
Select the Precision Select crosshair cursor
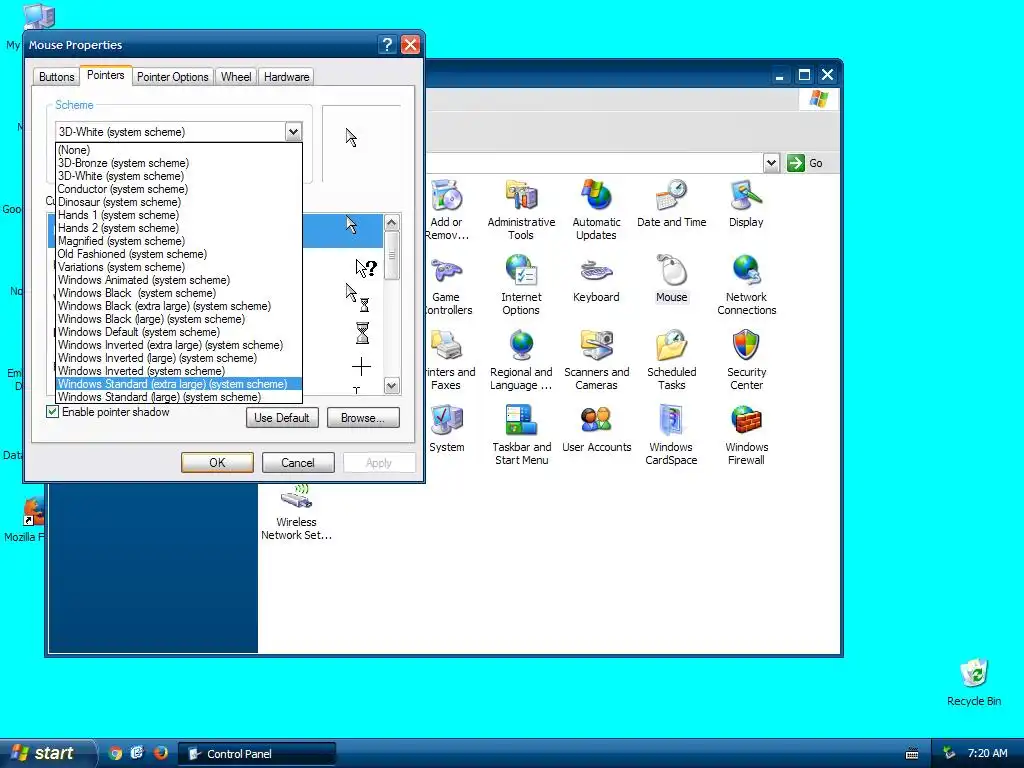pos(361,366)
